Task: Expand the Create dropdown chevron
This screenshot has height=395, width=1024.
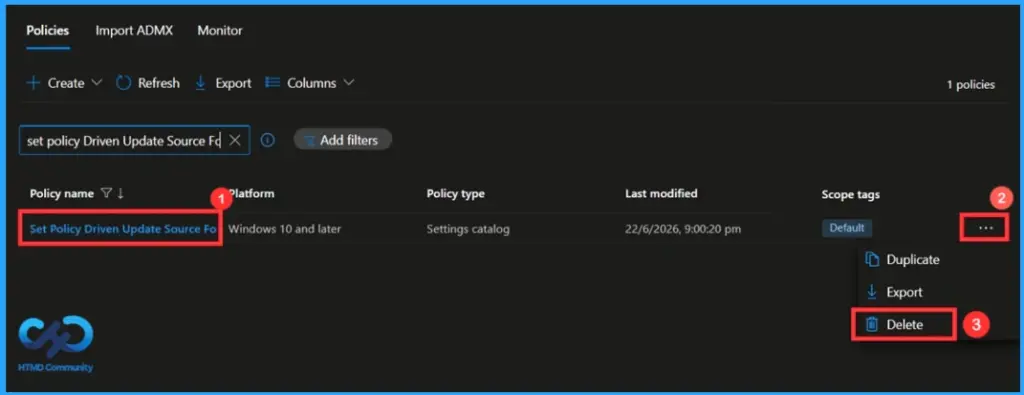Action: click(96, 83)
